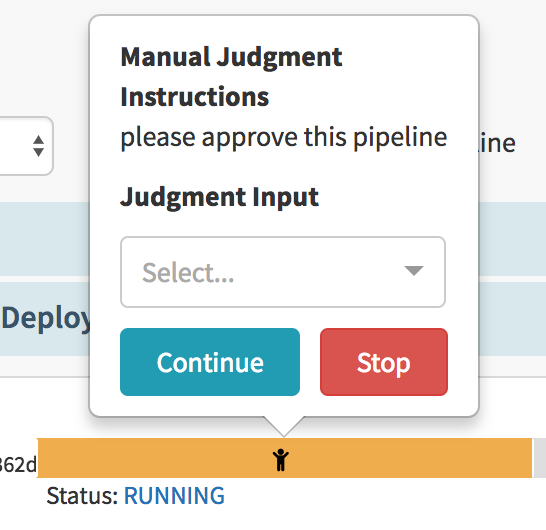Viewport: 546px width, 530px height.
Task: Click the manual judgment person icon
Action: [x=281, y=460]
